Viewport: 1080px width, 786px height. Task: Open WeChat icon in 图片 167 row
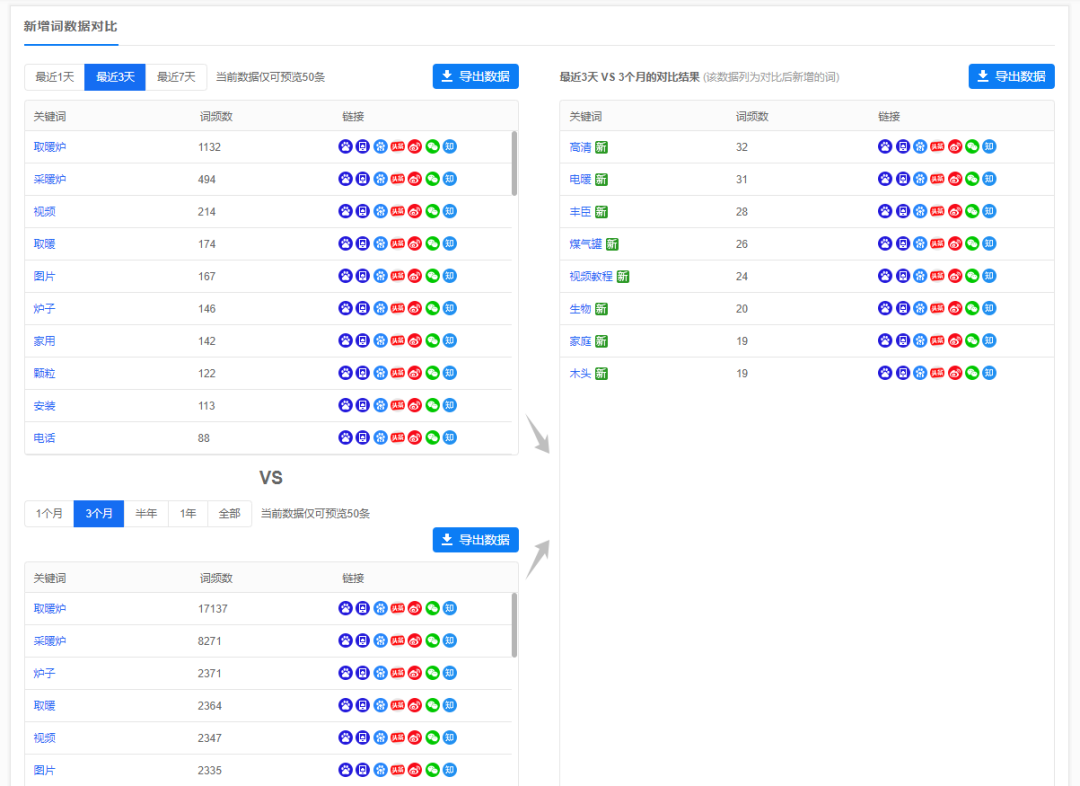433,276
